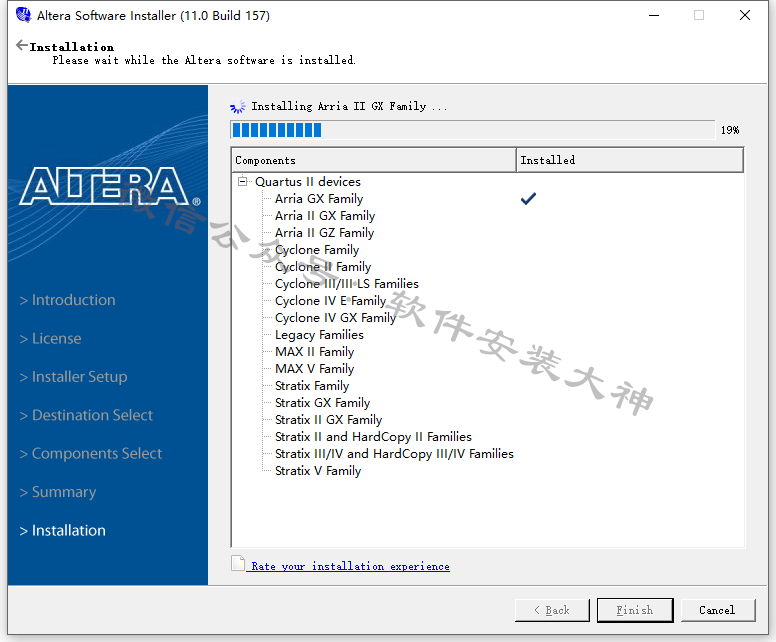Select MAX V Family row

coord(315,369)
